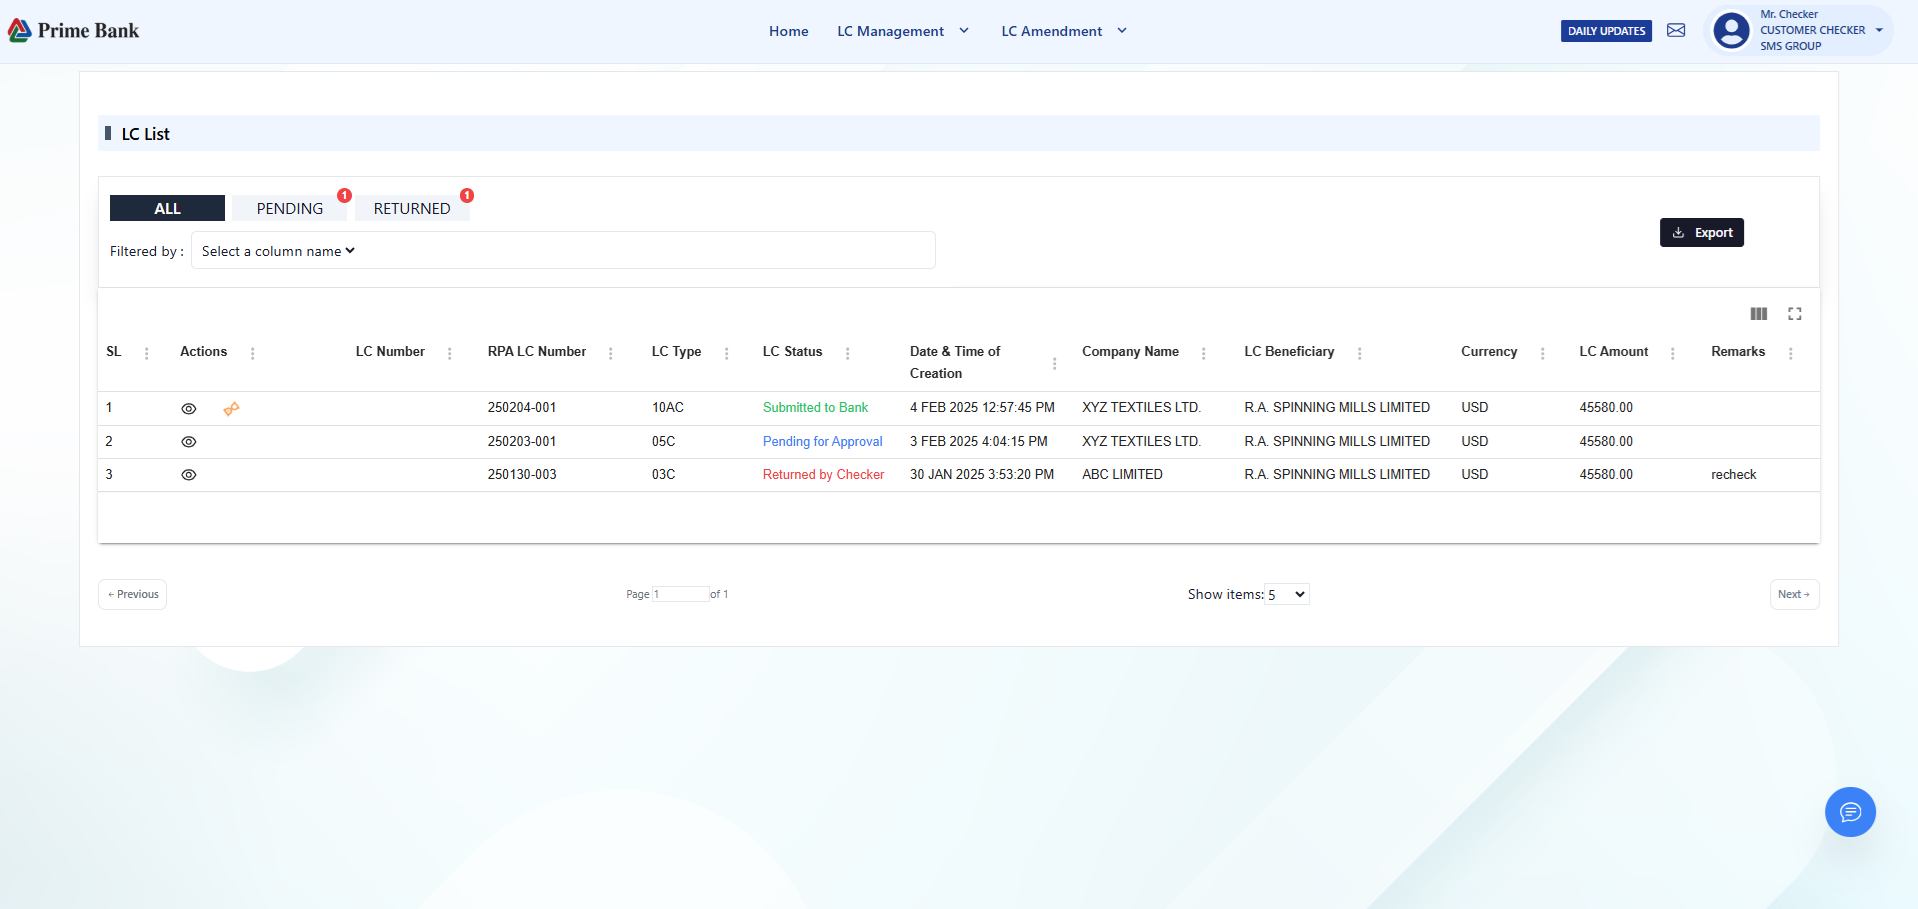Select the ALL tab
This screenshot has height=909, width=1918.
click(167, 208)
